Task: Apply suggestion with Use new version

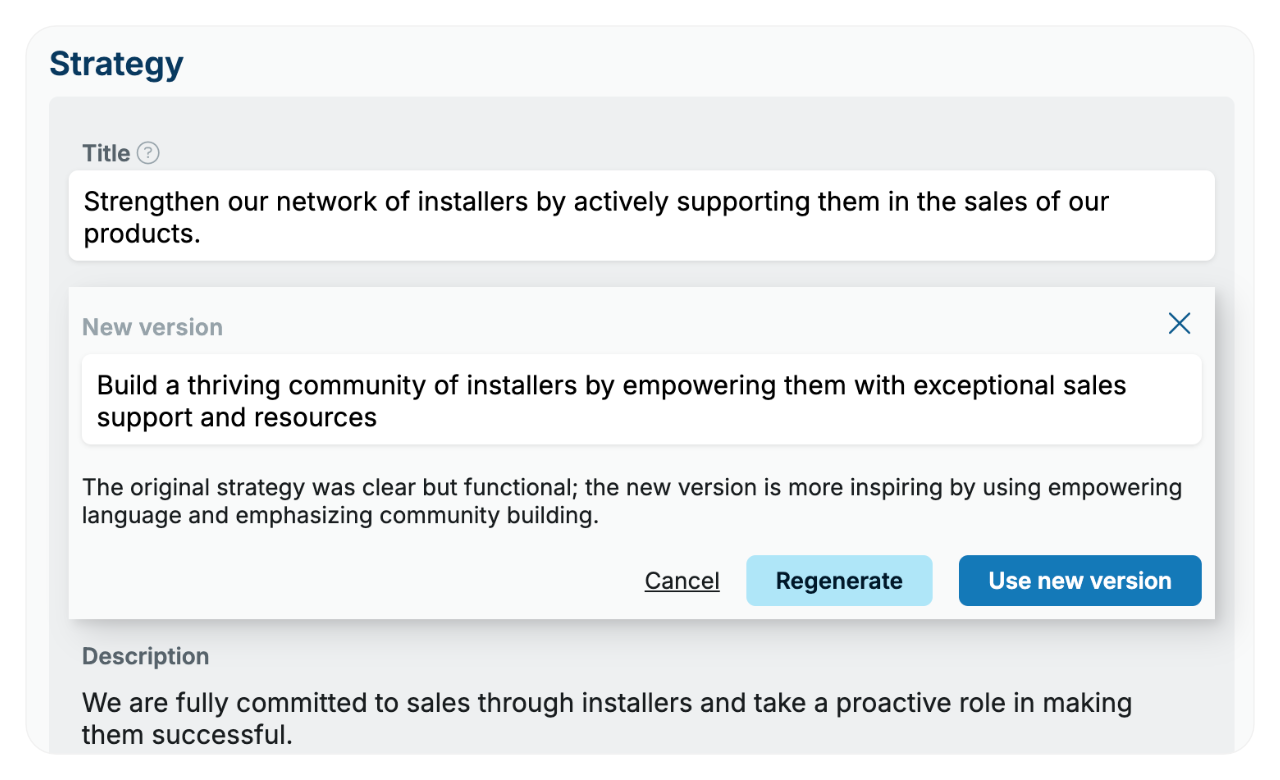Action: [x=1080, y=581]
